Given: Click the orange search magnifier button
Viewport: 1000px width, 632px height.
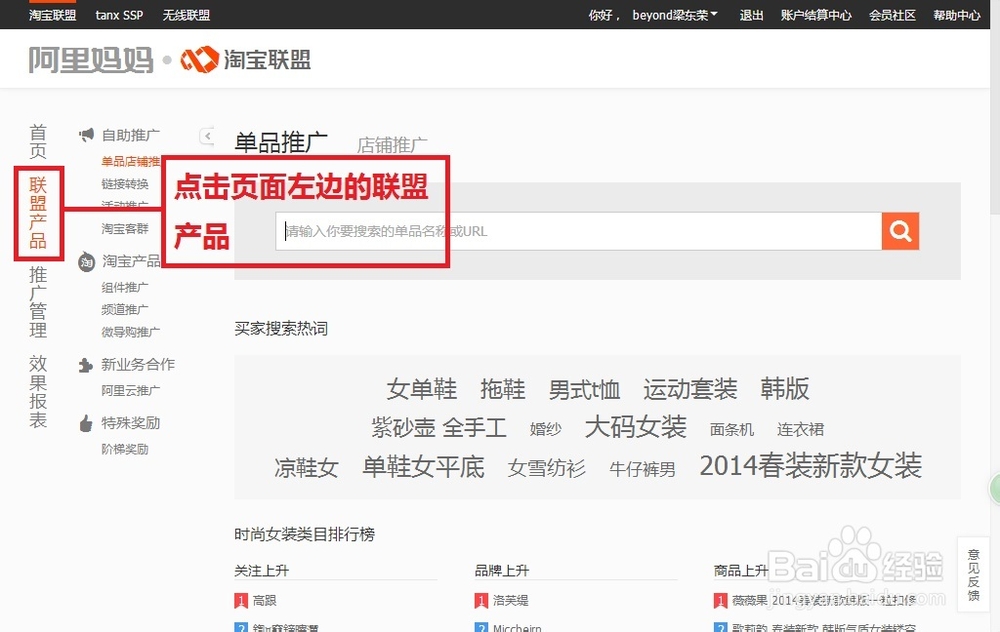Looking at the screenshot, I should [900, 231].
